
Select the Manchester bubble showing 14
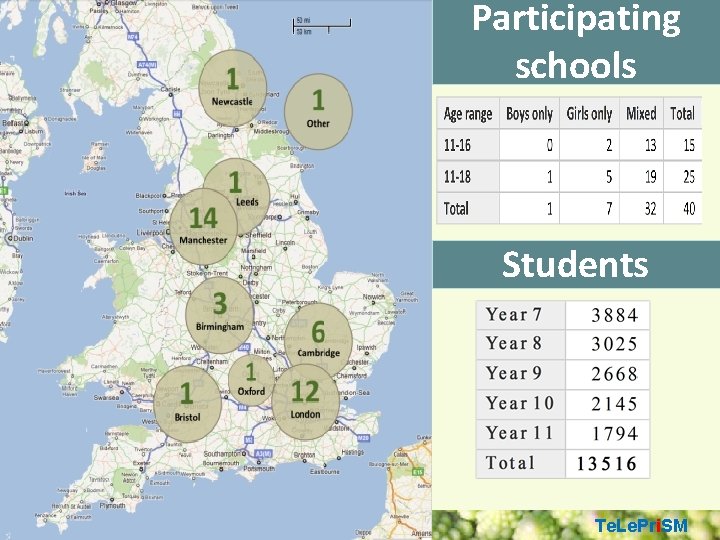[204, 226]
